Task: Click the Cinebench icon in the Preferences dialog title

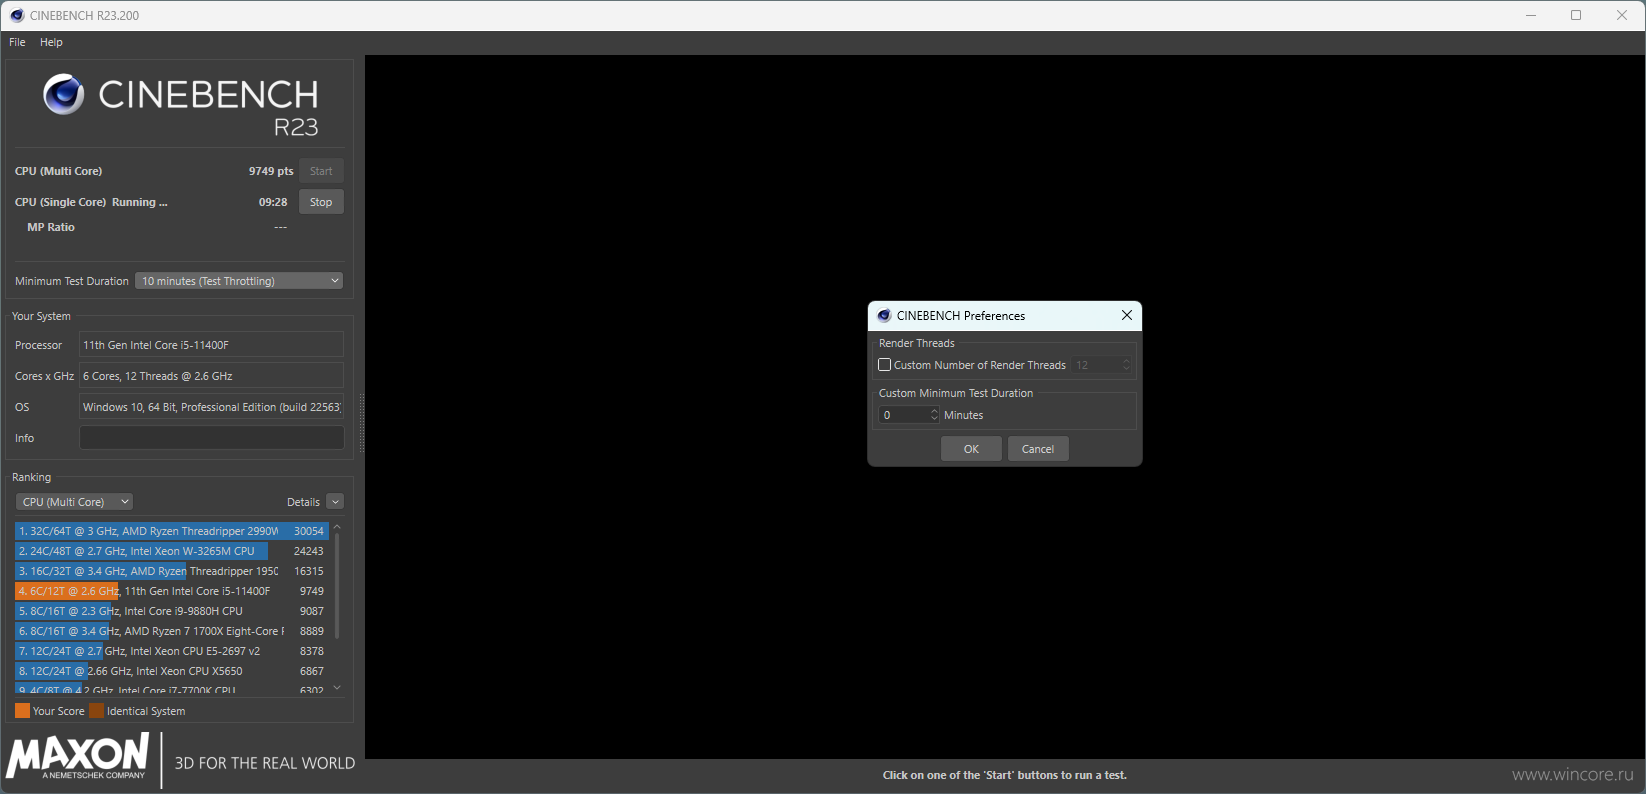Action: tap(884, 316)
